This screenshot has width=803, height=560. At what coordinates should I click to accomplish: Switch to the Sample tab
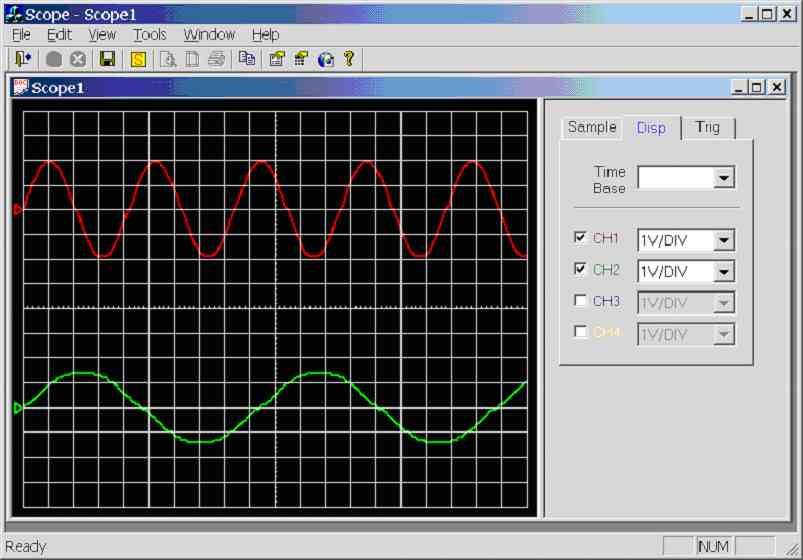click(592, 127)
